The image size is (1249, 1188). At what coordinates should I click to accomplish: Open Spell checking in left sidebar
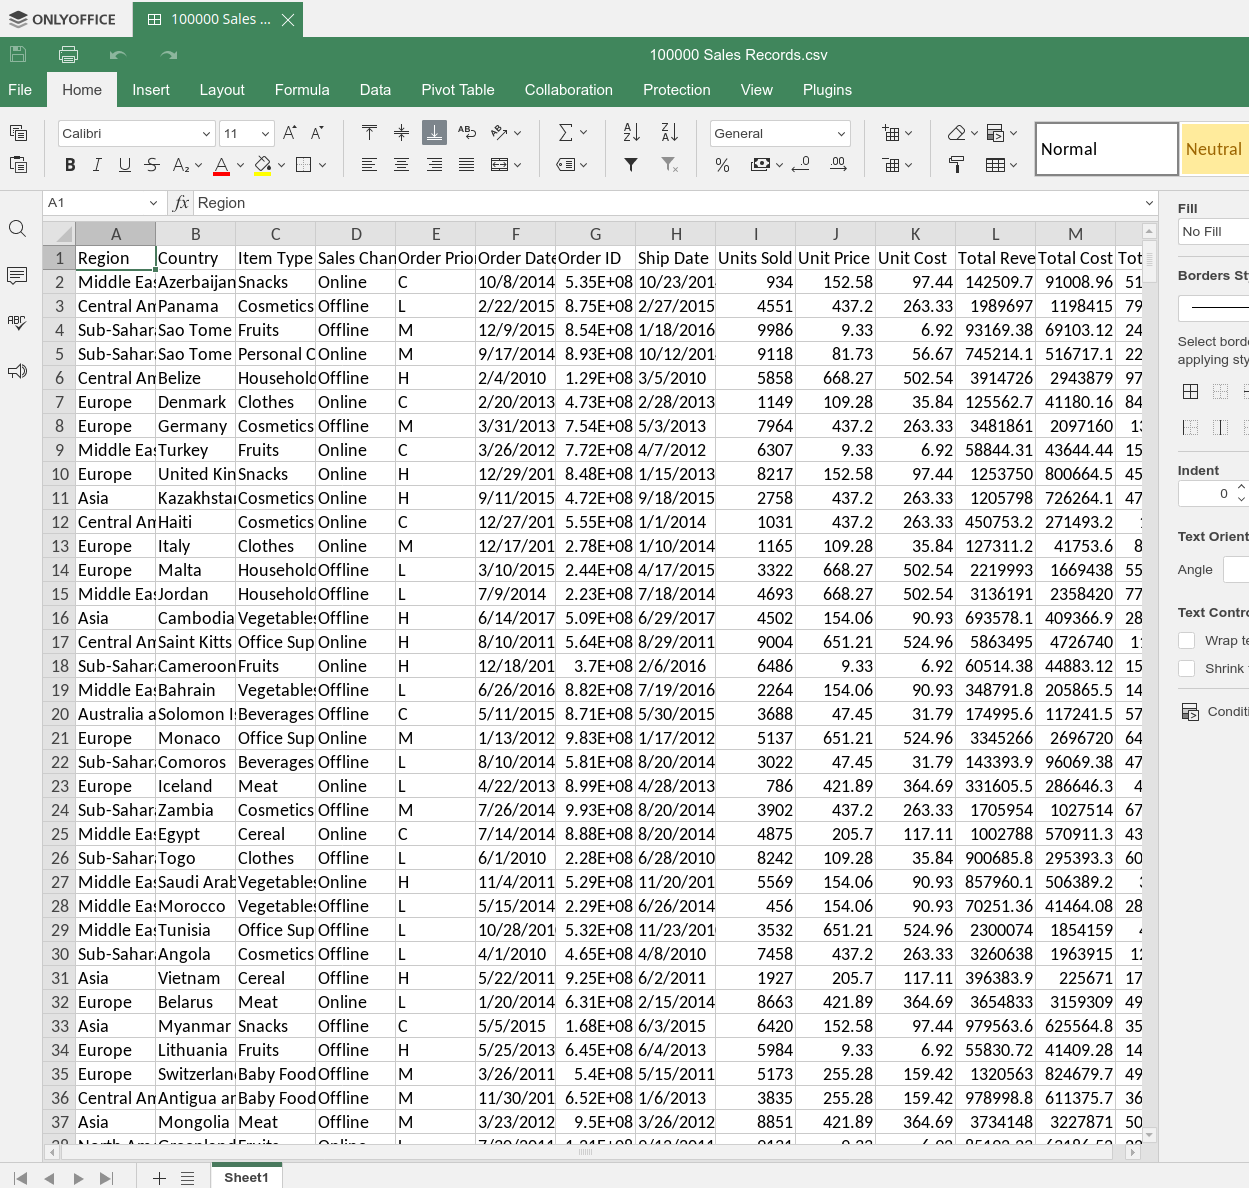click(17, 323)
